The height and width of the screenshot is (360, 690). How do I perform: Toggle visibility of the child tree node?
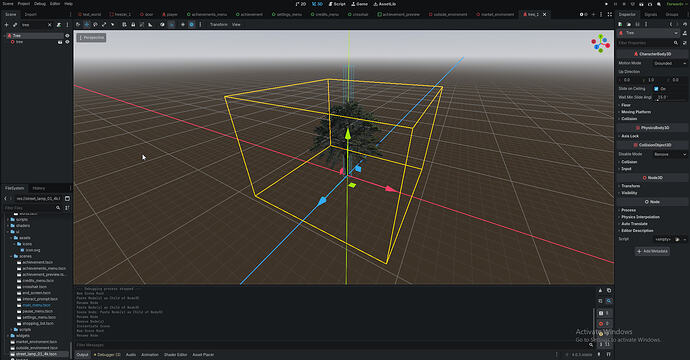click(x=67, y=42)
